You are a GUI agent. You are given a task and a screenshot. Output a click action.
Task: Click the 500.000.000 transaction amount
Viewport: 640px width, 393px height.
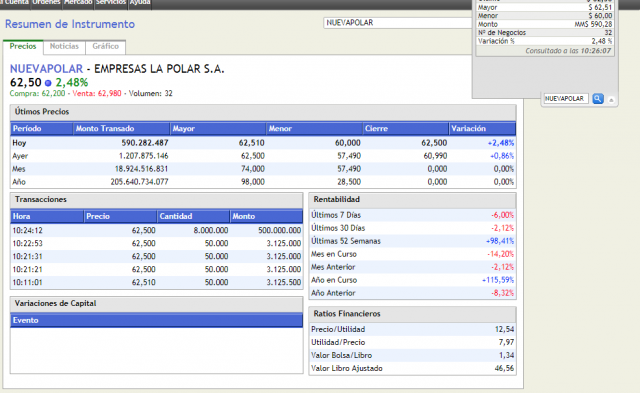click(x=280, y=231)
